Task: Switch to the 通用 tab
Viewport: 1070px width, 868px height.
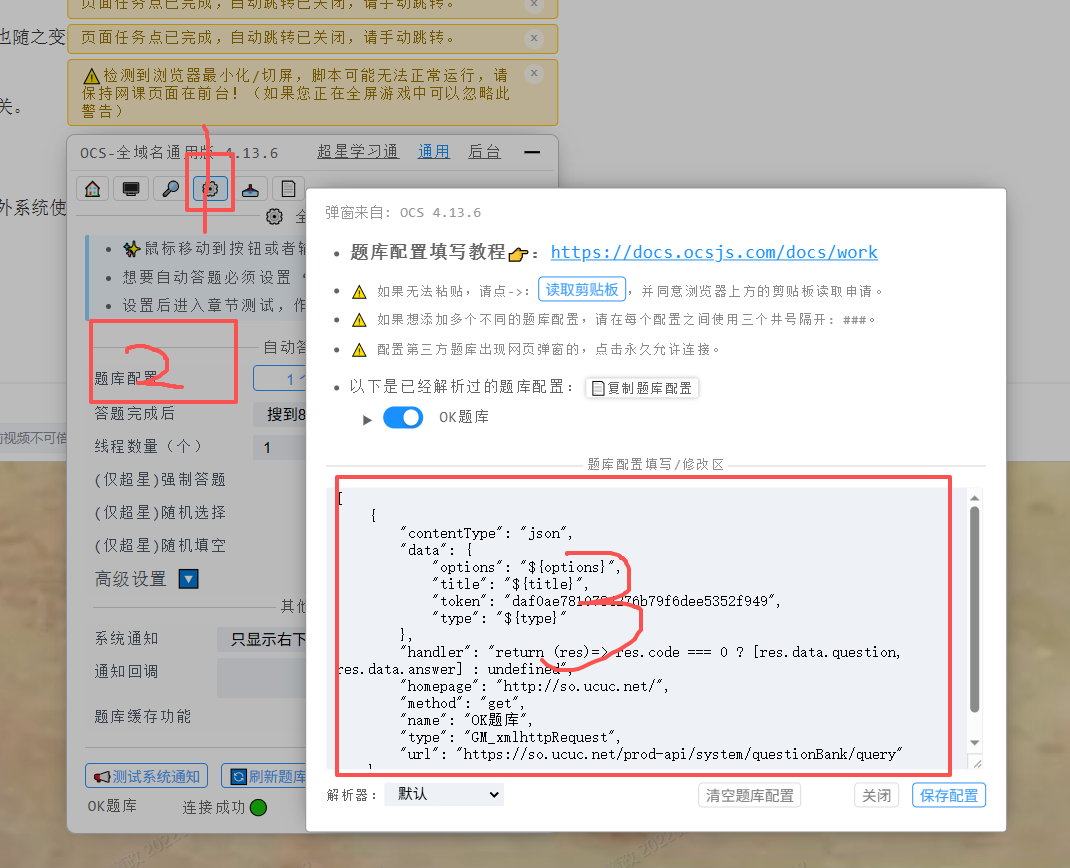Action: pyautogui.click(x=434, y=151)
